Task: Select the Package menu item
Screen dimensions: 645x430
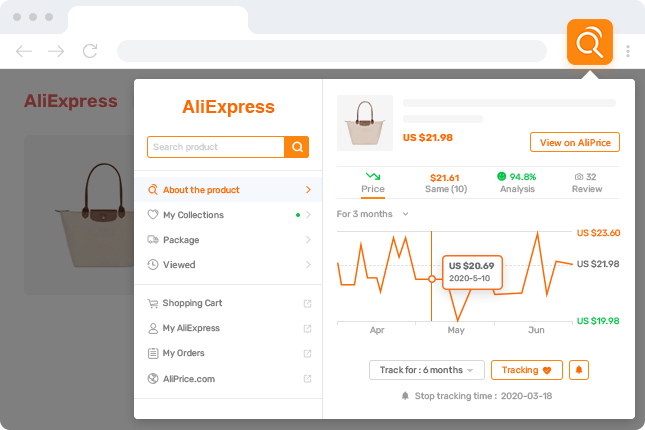Action: click(x=228, y=239)
